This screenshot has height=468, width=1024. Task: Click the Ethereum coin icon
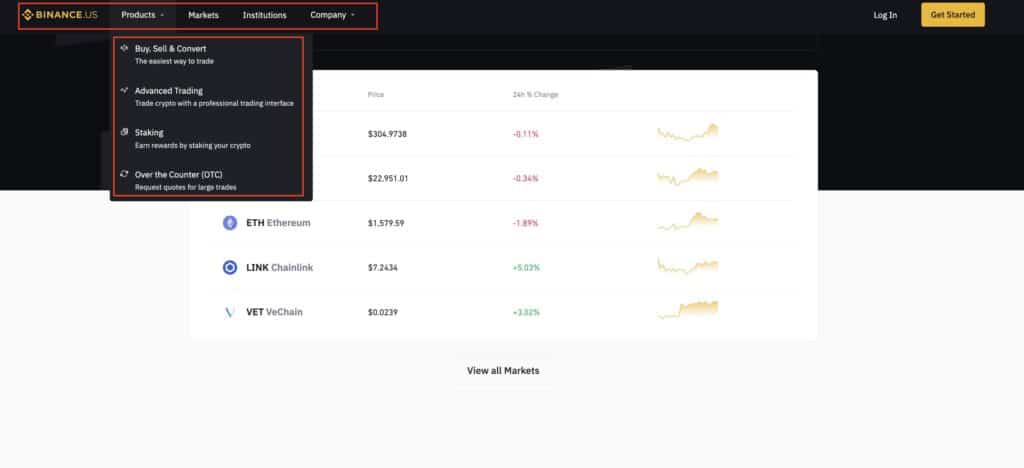[x=230, y=223]
